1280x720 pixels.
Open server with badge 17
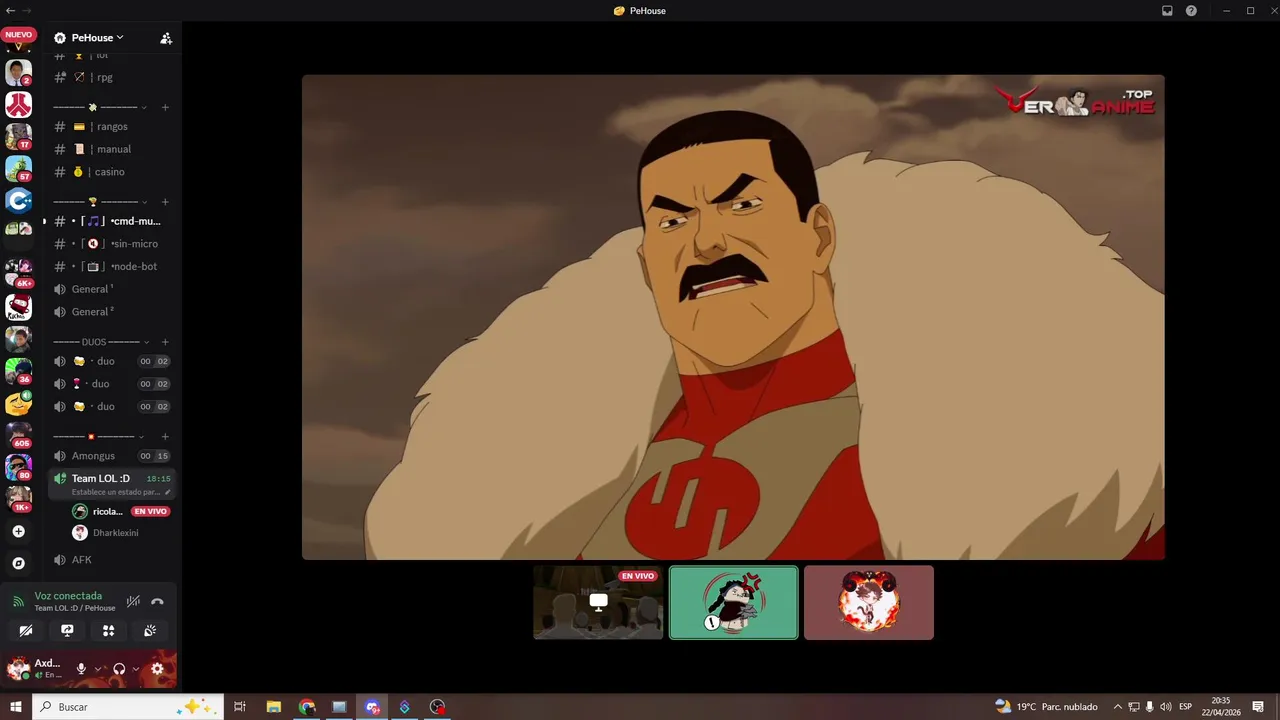pos(18,136)
